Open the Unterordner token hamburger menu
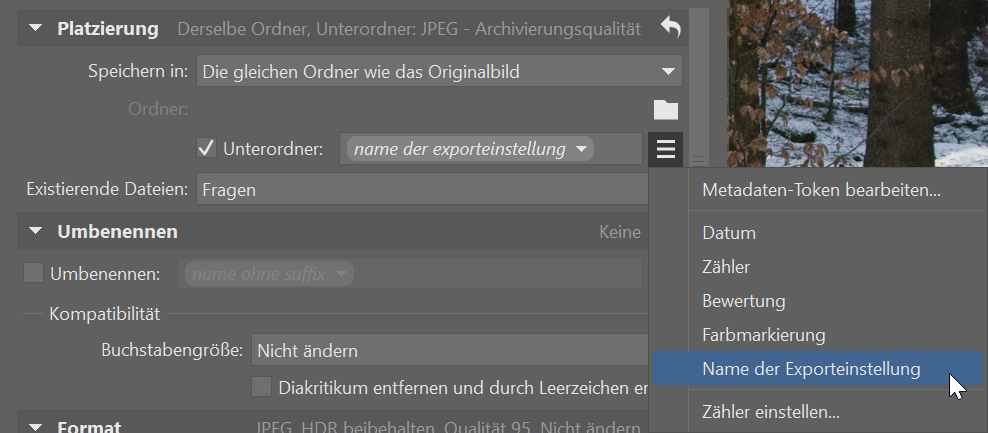This screenshot has width=988, height=433. point(665,149)
